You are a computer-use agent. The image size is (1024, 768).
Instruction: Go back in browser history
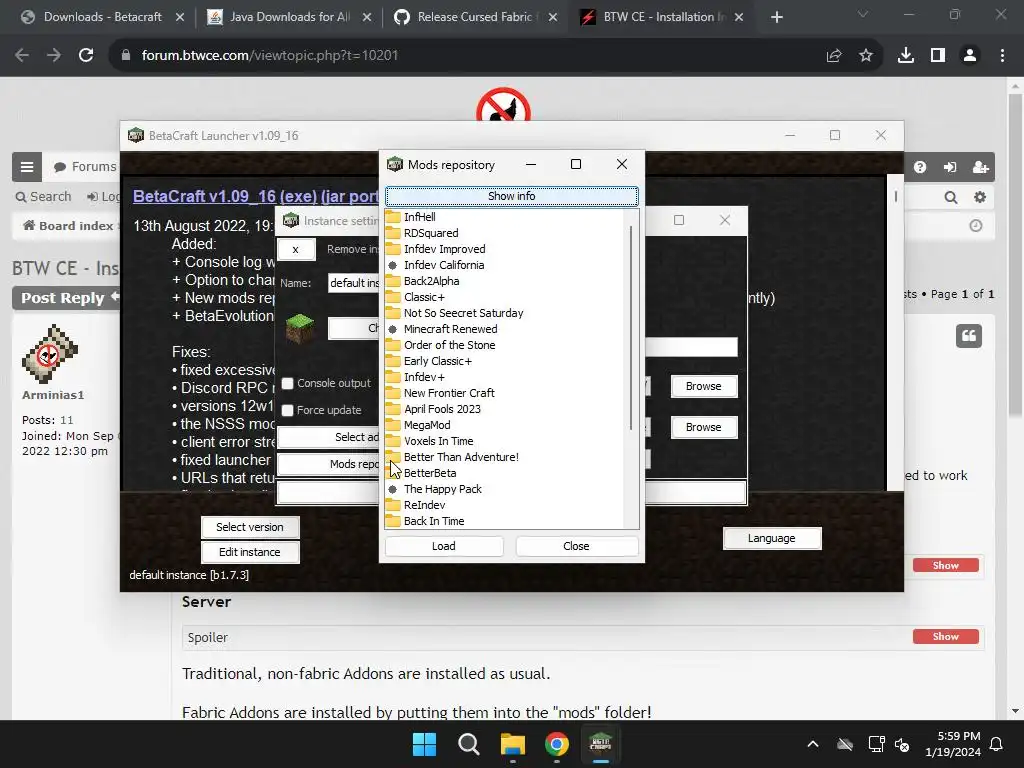tap(22, 56)
